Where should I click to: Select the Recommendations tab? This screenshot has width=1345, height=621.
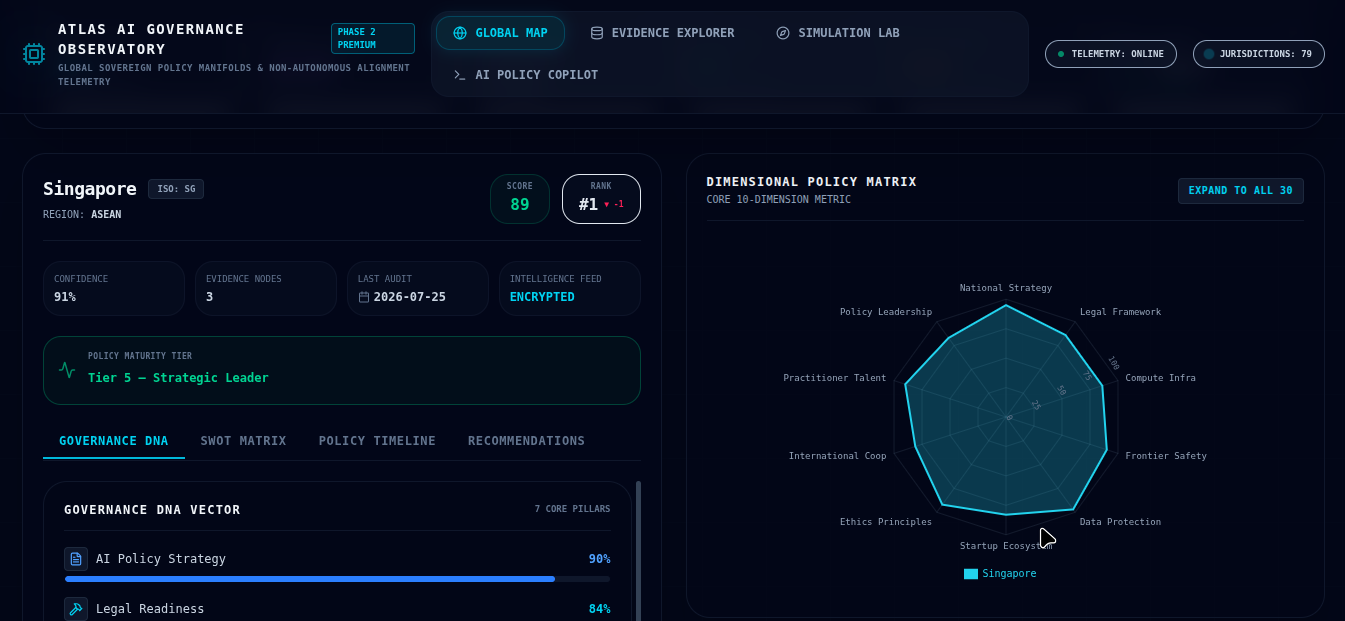click(526, 441)
